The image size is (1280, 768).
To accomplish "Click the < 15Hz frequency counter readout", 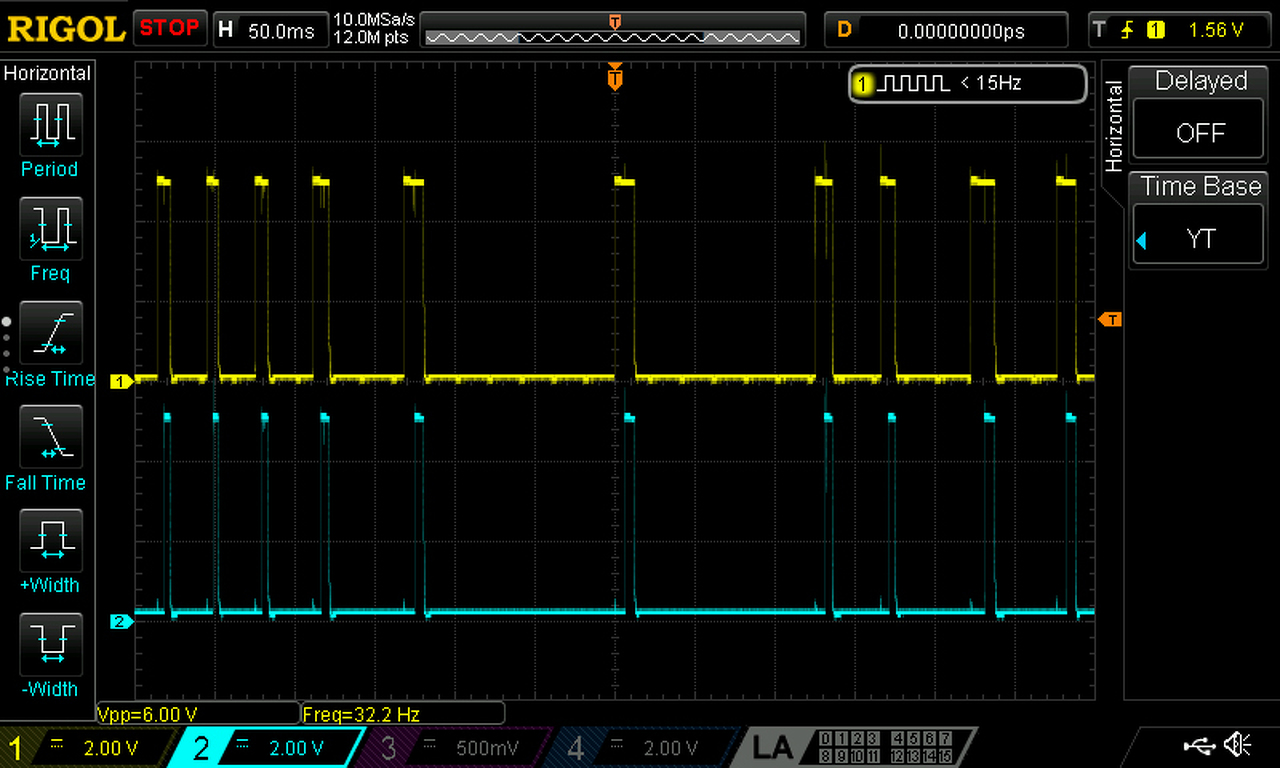I will point(990,84).
